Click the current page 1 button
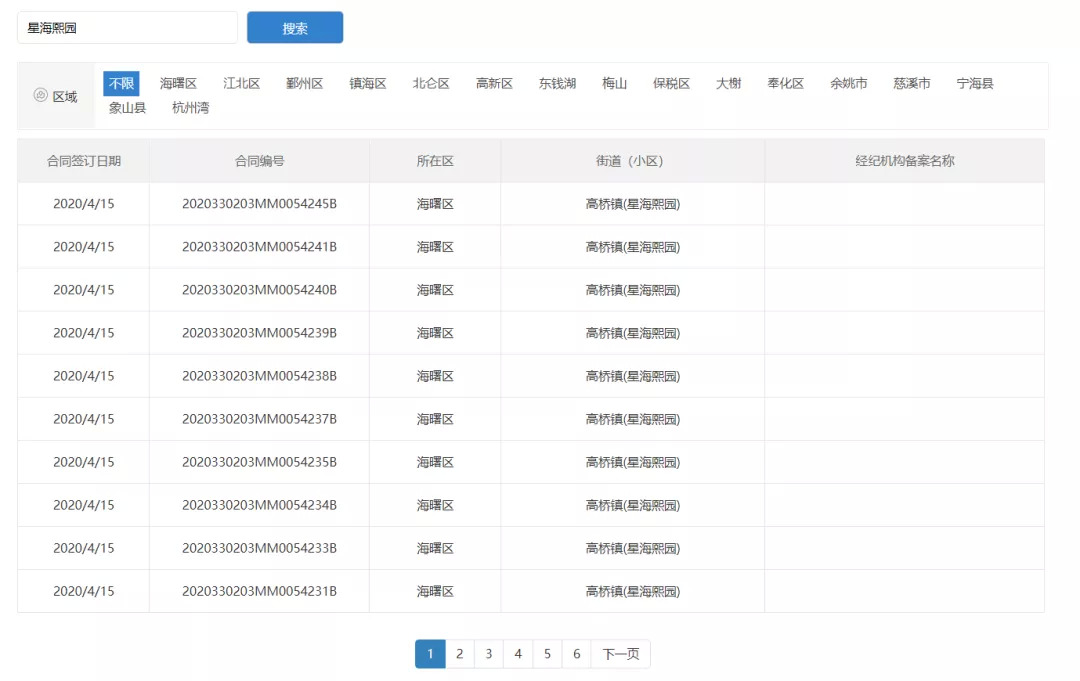 430,654
